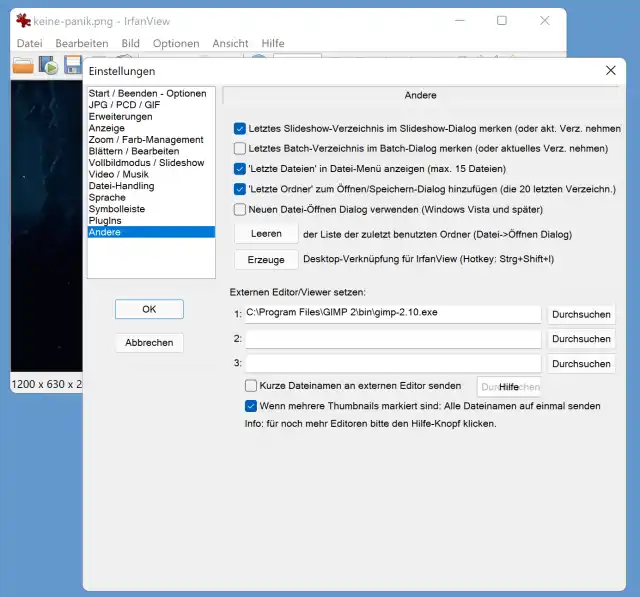Select 'Vollbildmodus / Slideshow' category
The height and width of the screenshot is (597, 640).
(146, 163)
